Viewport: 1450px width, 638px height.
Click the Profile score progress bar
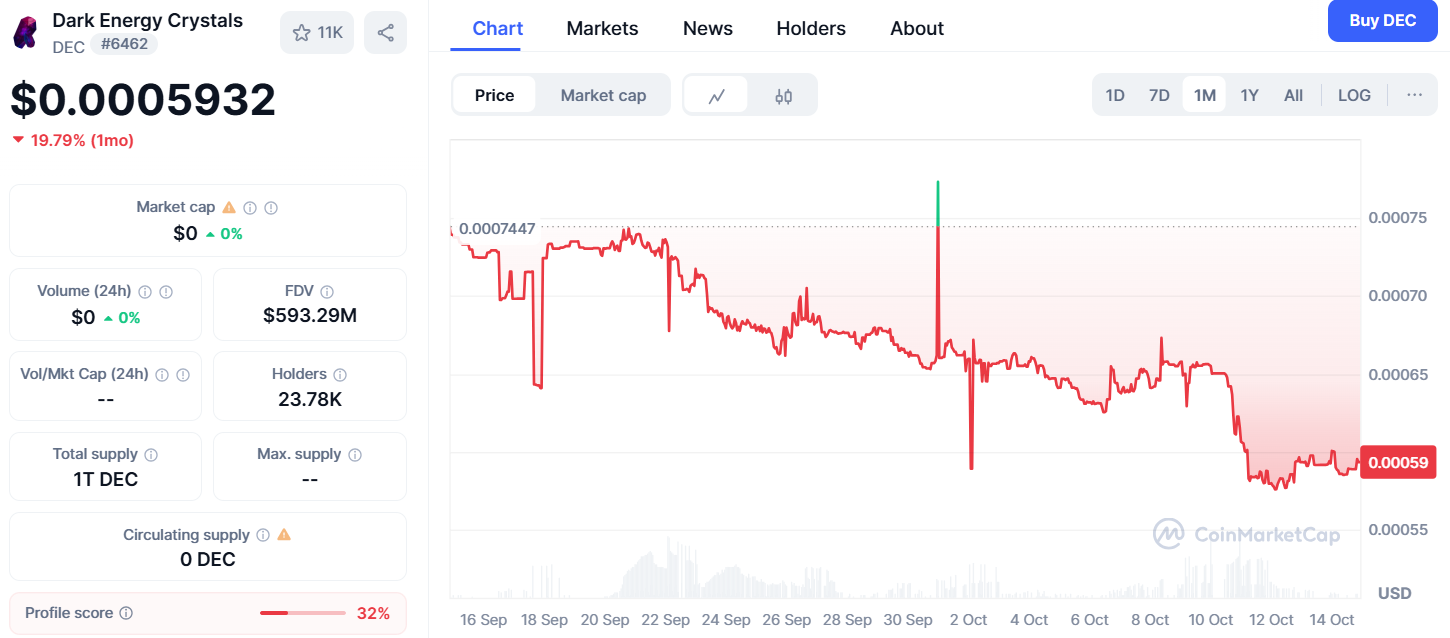[x=302, y=613]
